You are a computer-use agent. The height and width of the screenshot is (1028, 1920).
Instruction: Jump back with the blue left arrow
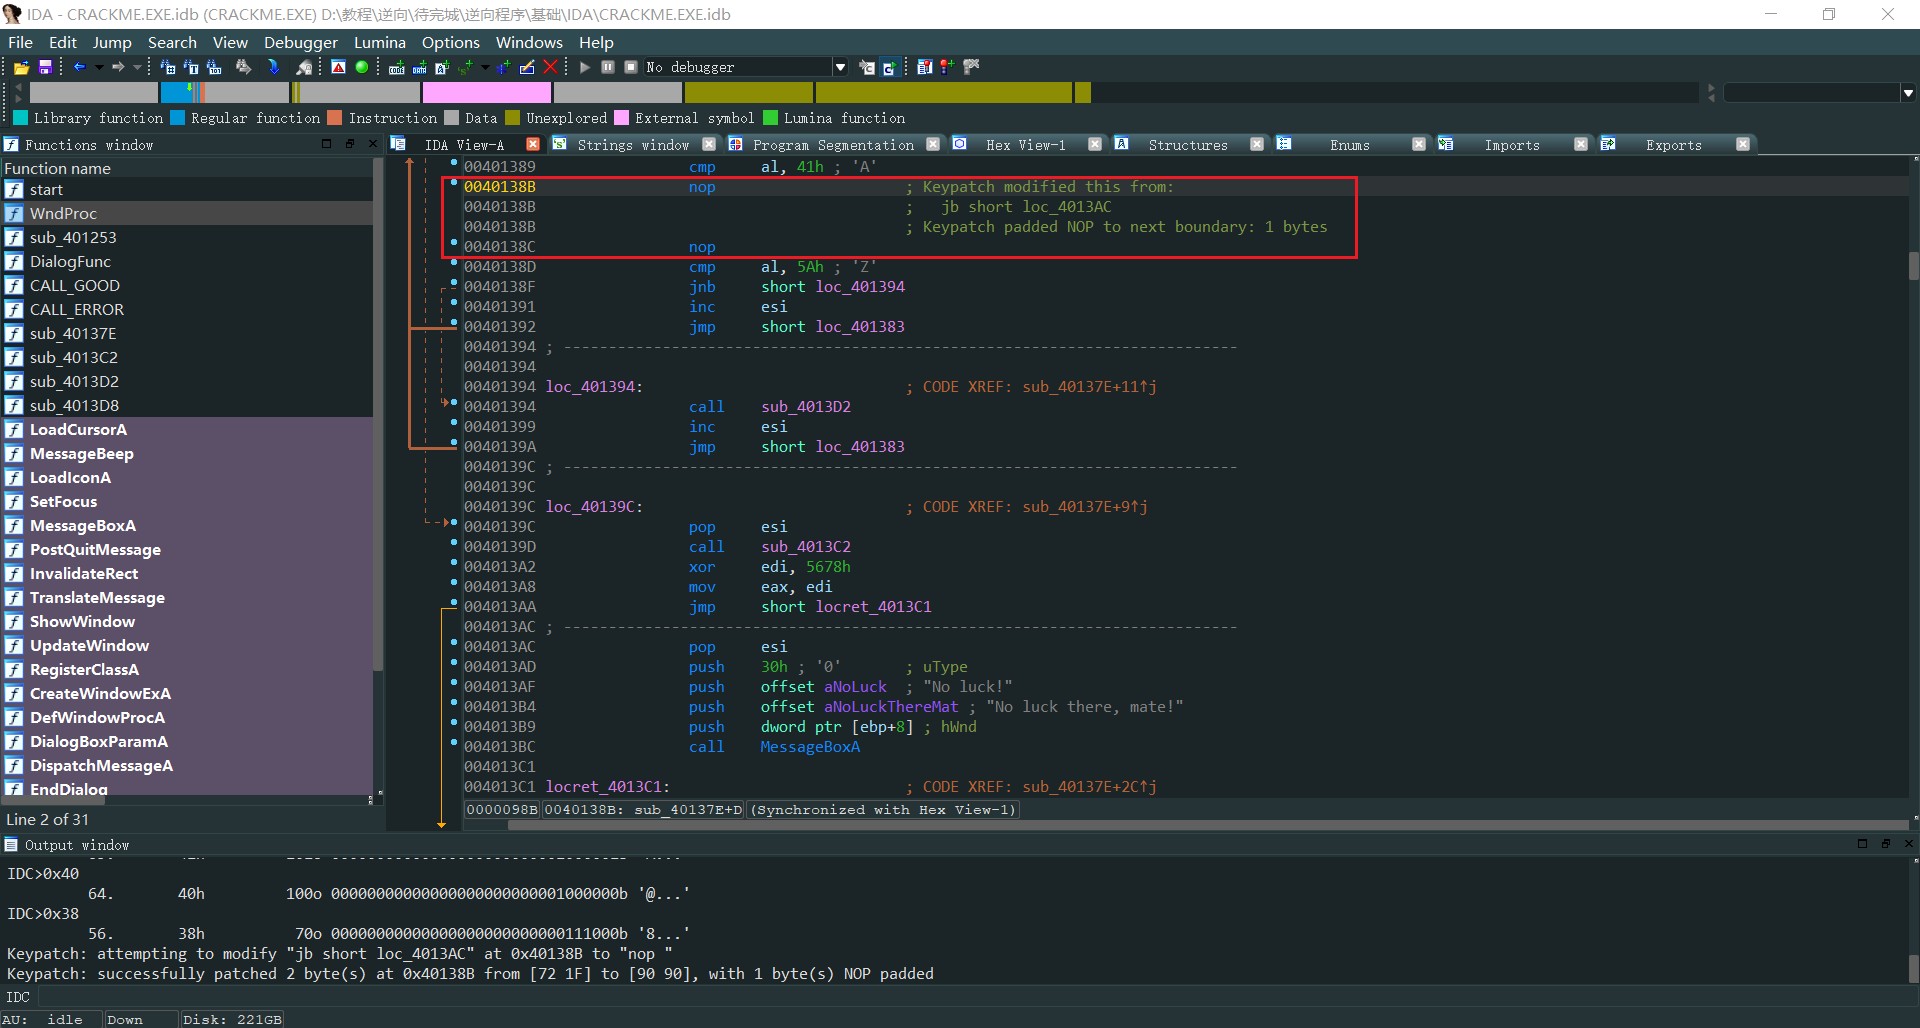(x=79, y=67)
